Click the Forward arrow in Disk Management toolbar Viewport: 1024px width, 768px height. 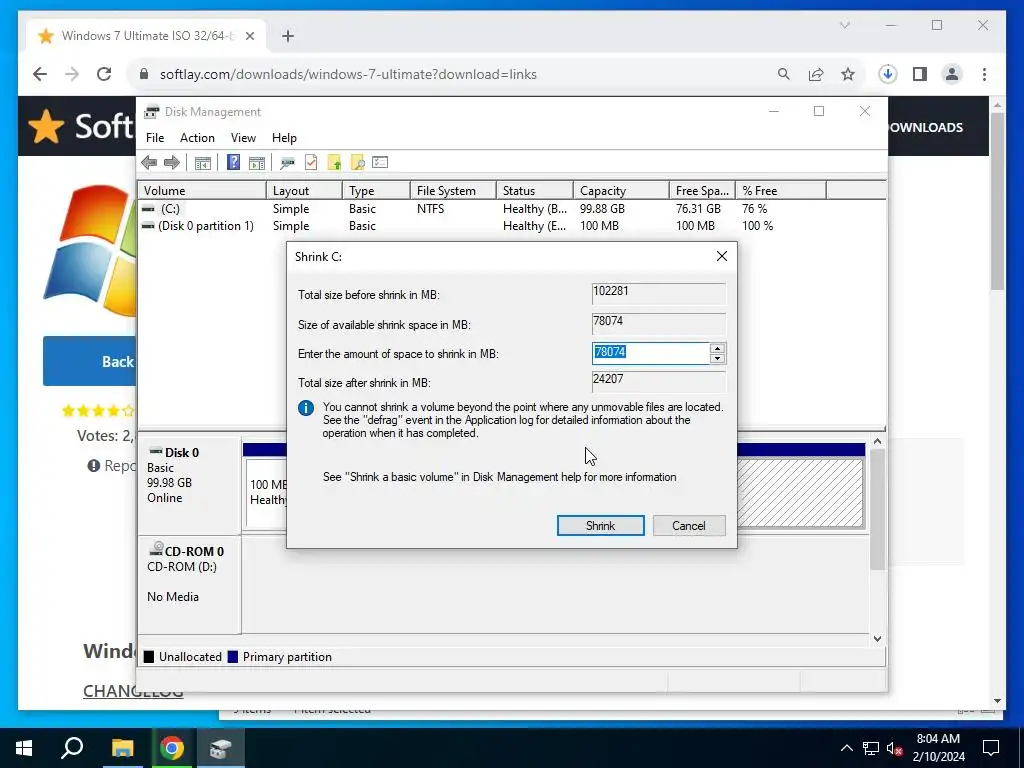pos(172,163)
